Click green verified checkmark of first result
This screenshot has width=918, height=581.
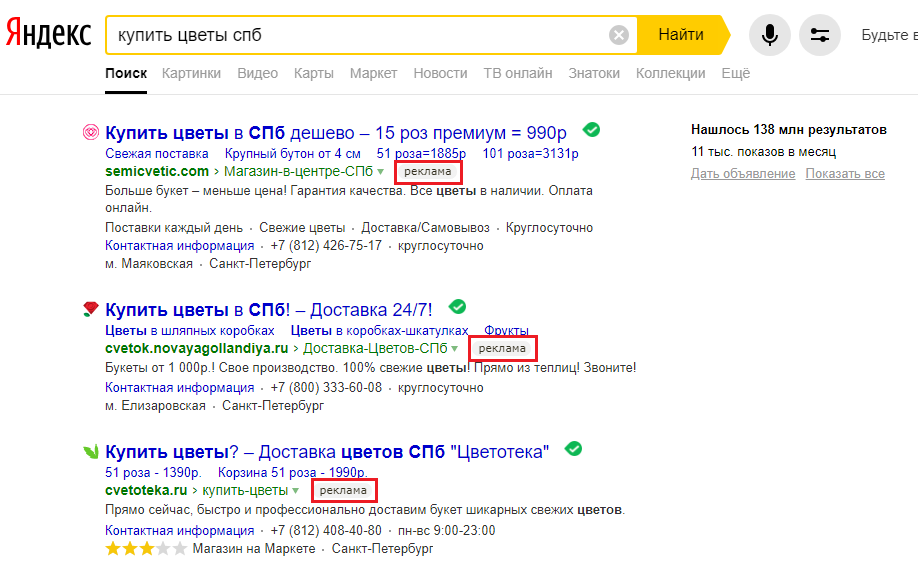(592, 130)
